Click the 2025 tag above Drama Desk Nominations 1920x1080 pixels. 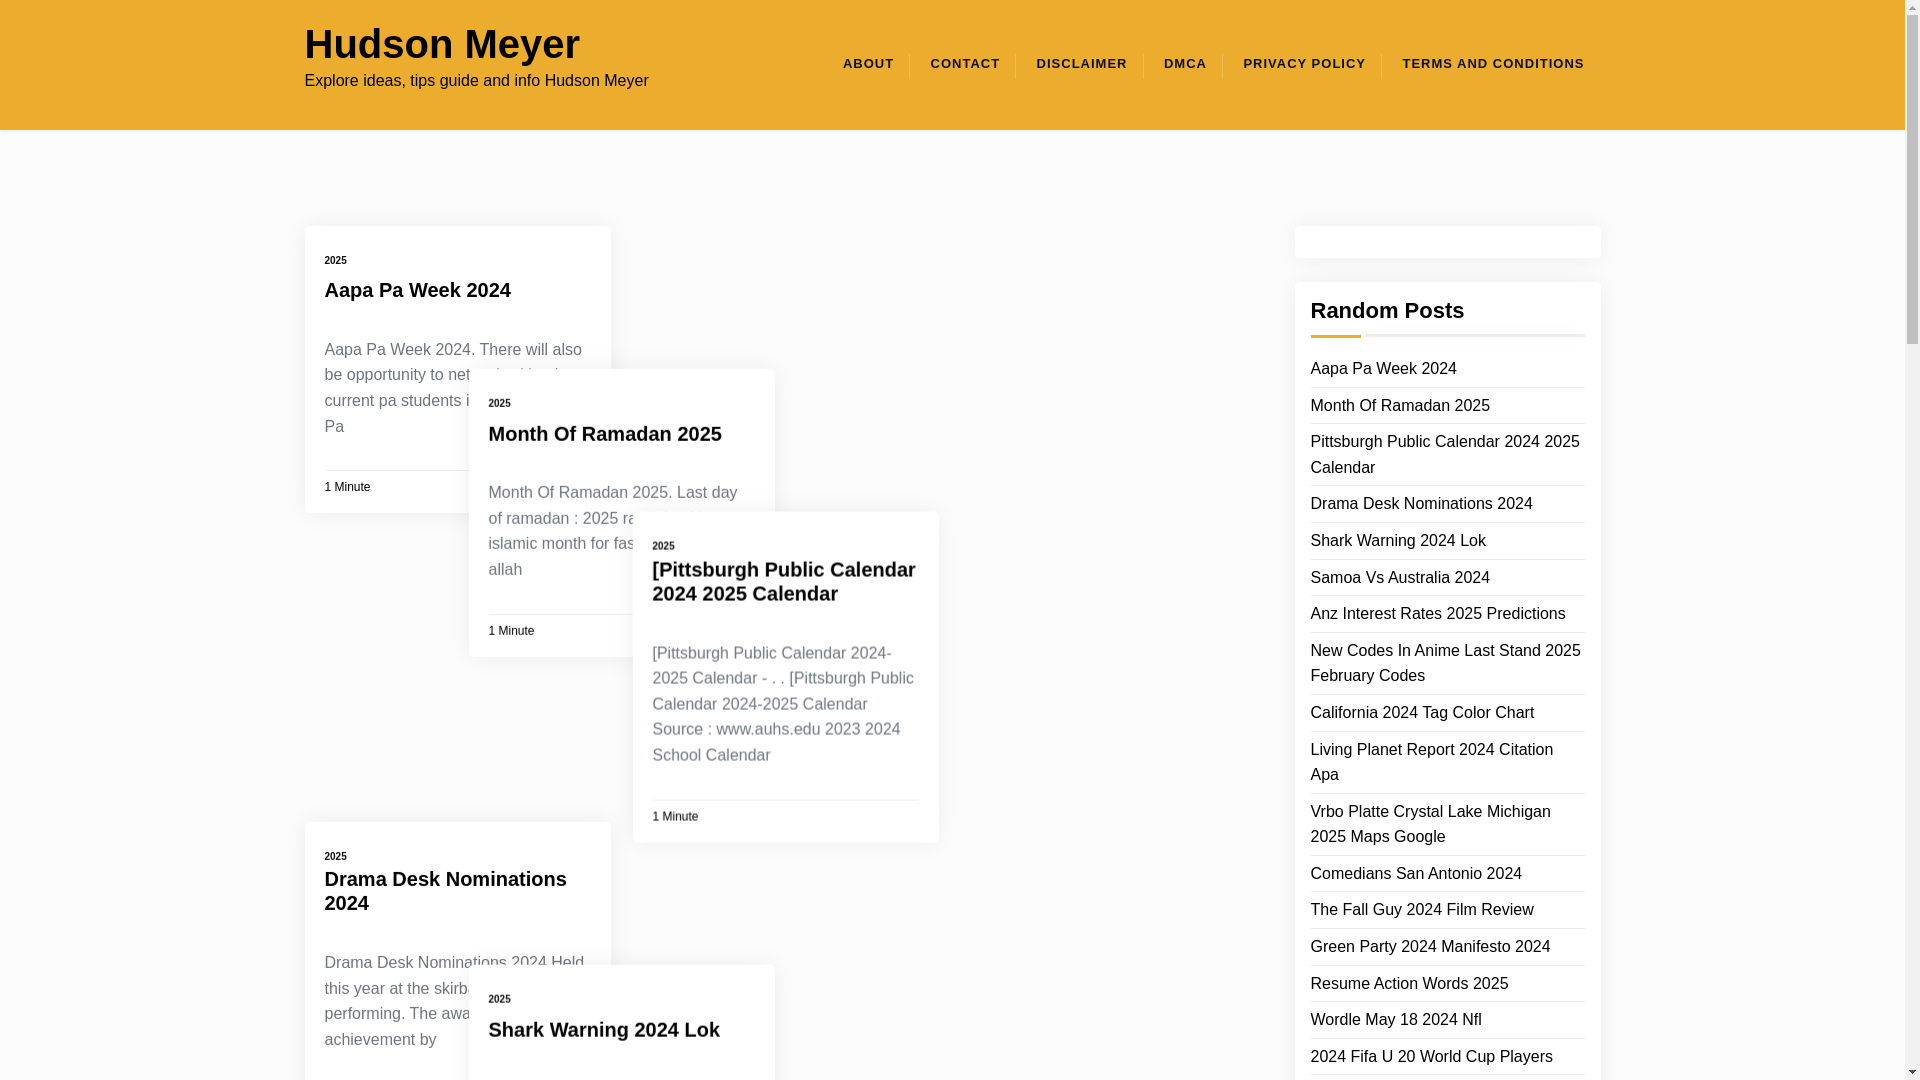click(335, 856)
